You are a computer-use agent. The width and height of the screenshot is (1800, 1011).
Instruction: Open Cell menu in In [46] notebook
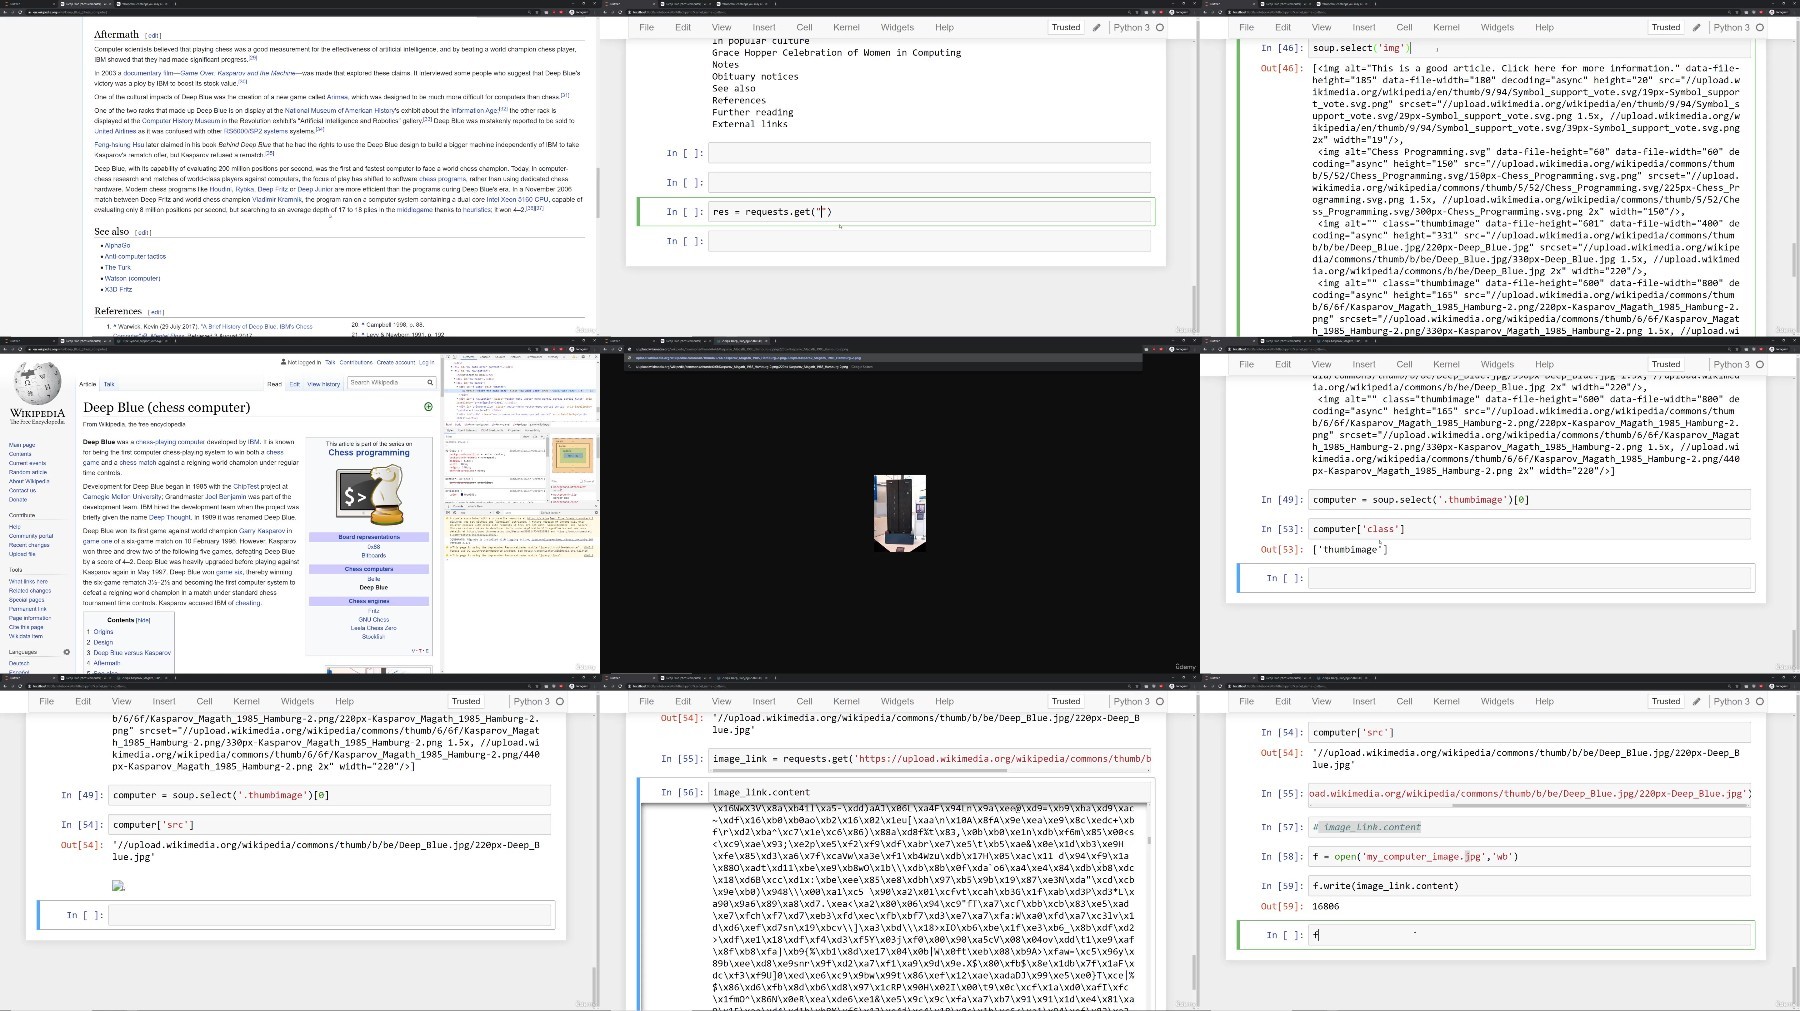click(x=1404, y=28)
